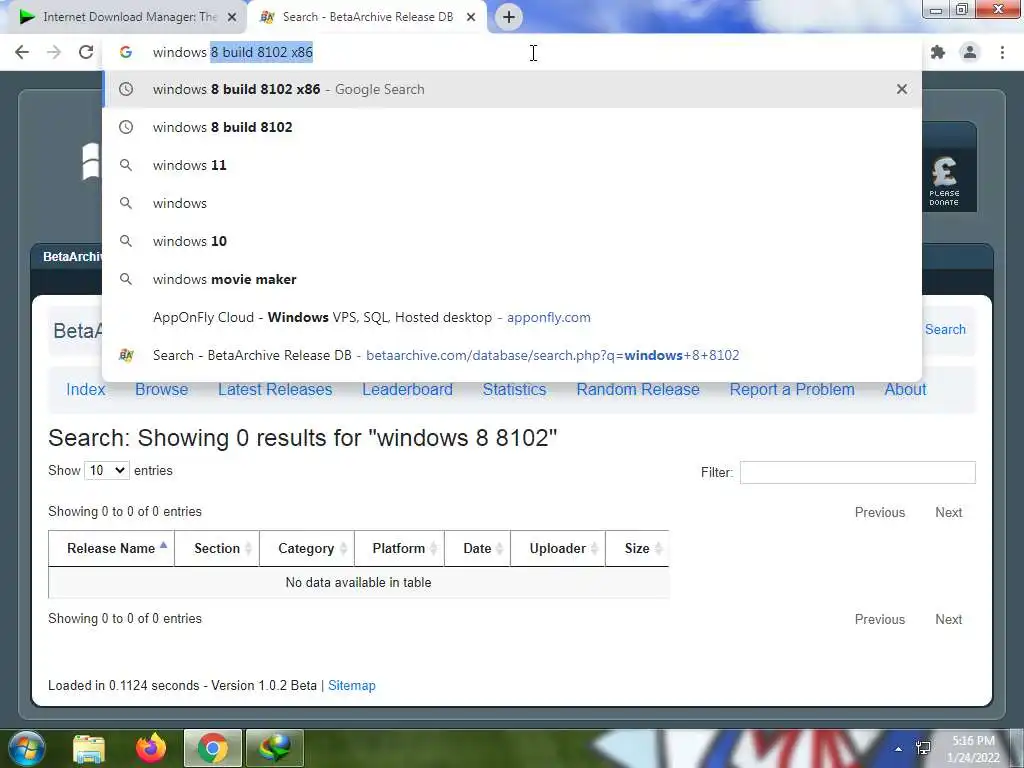Click the 'No data available in table' row
The height and width of the screenshot is (768, 1024).
(359, 583)
